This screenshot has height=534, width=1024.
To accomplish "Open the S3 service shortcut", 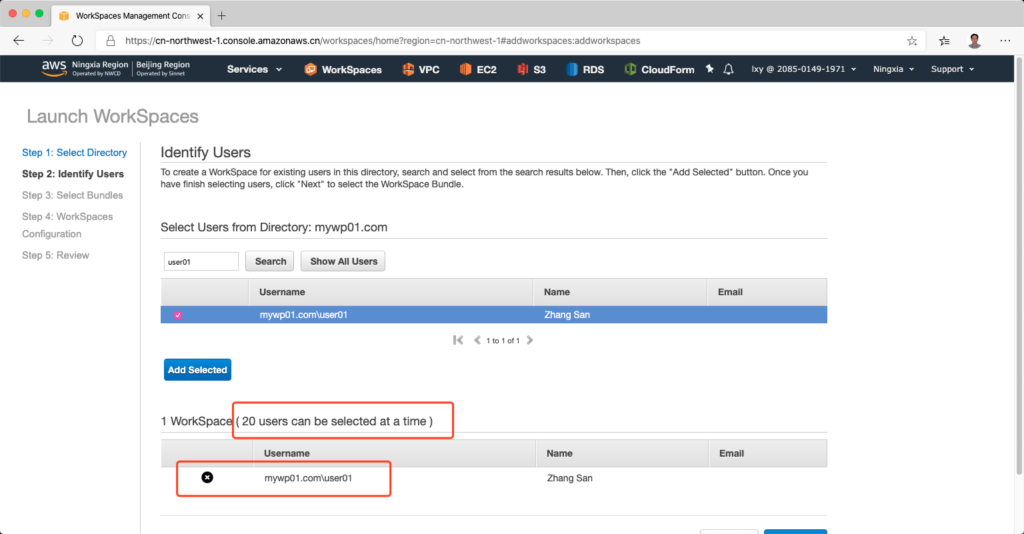I will [x=531, y=70].
